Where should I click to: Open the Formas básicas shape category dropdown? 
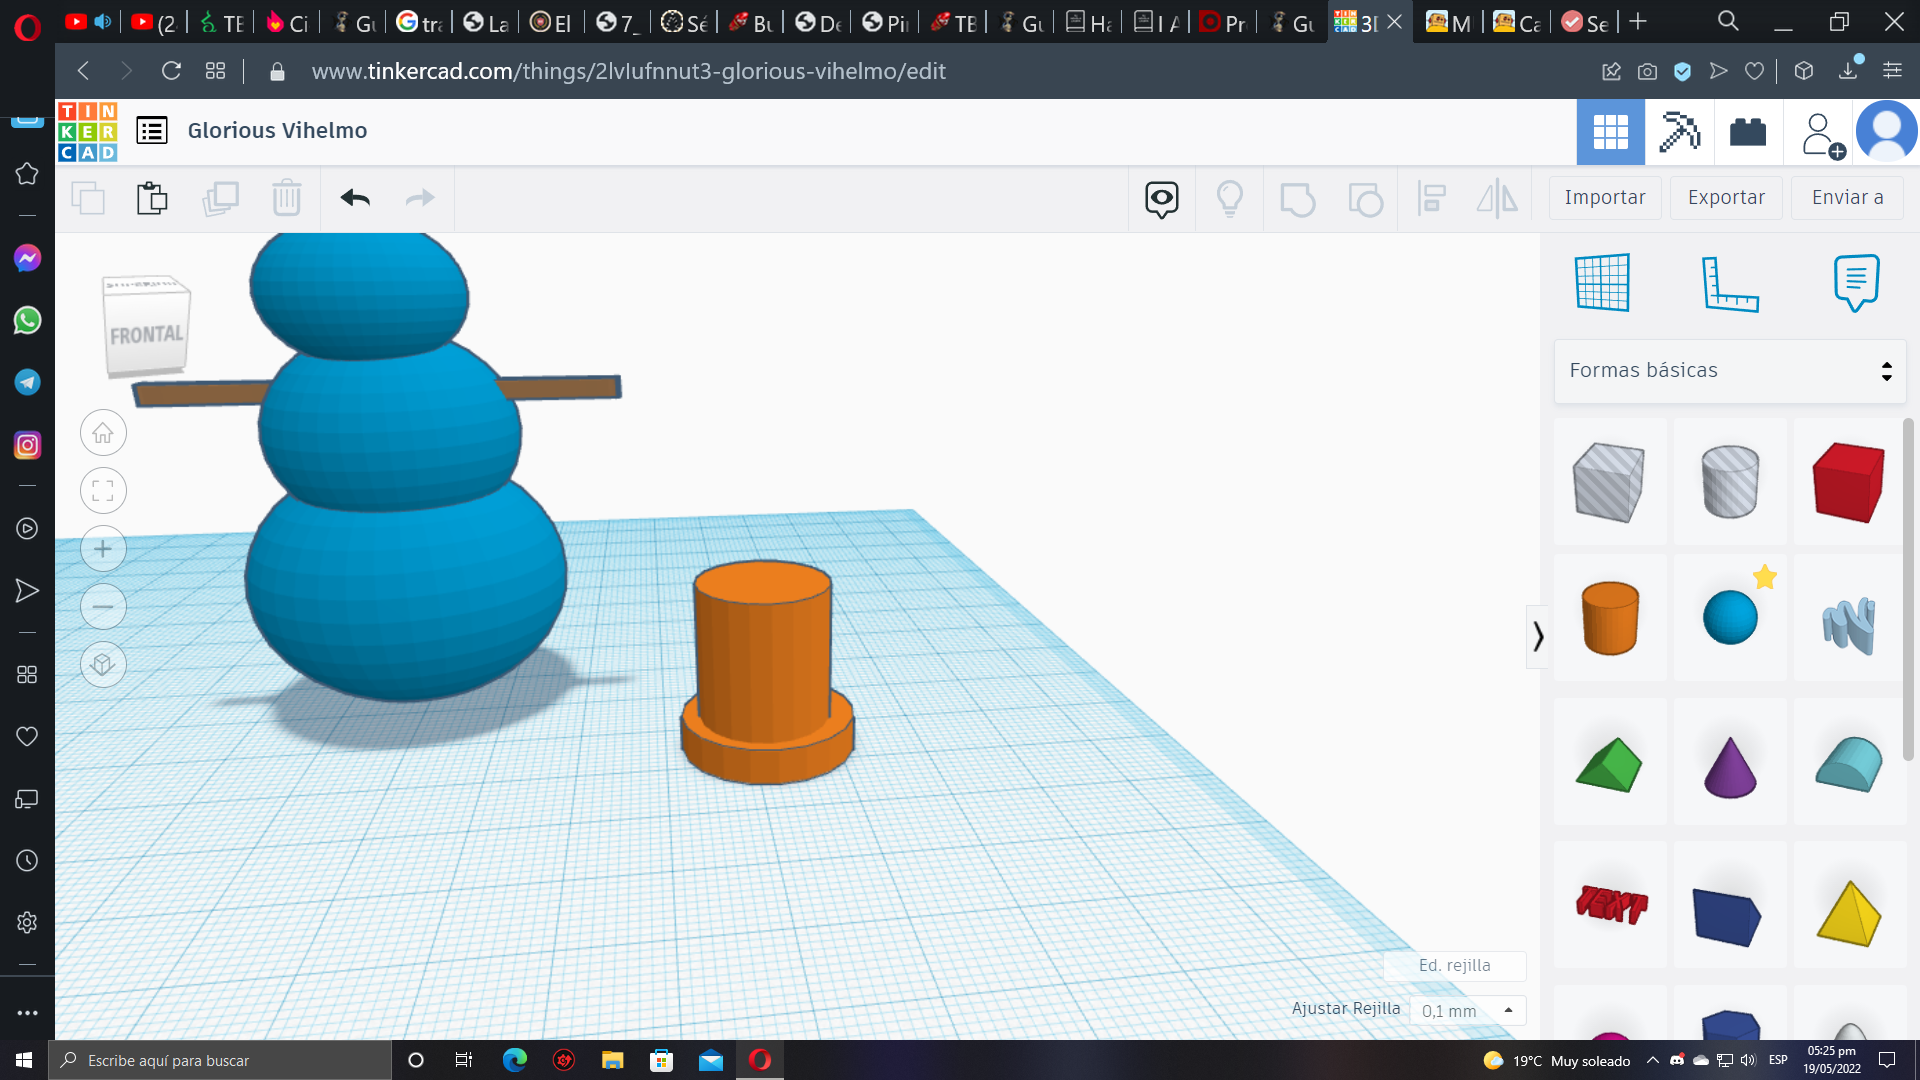point(1730,371)
